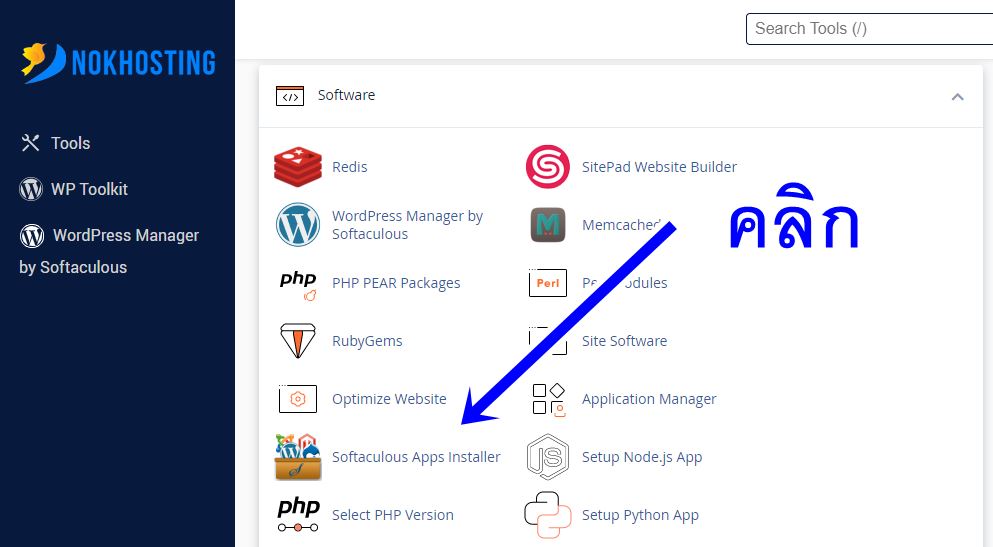Click the Software section code icon

pyautogui.click(x=290, y=96)
